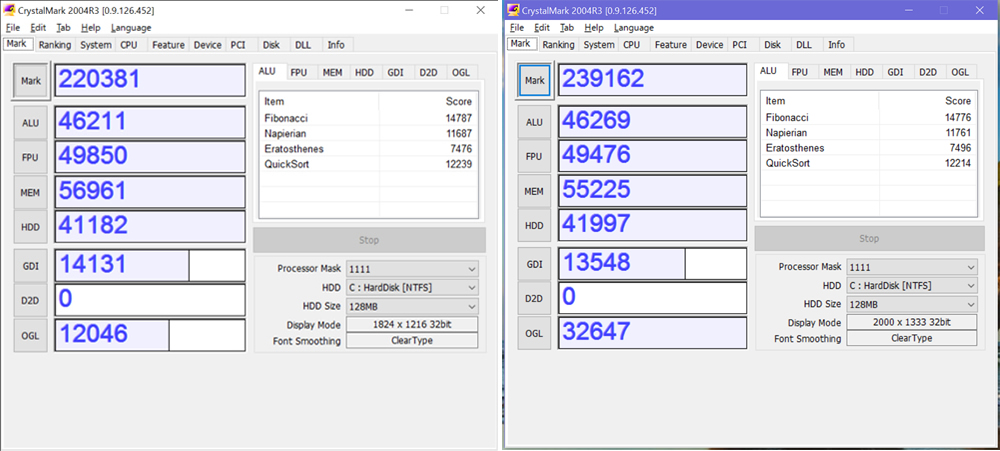1000x451 pixels.
Task: Click the 2000 x 1333 32bit display mode
Action: click(911, 323)
